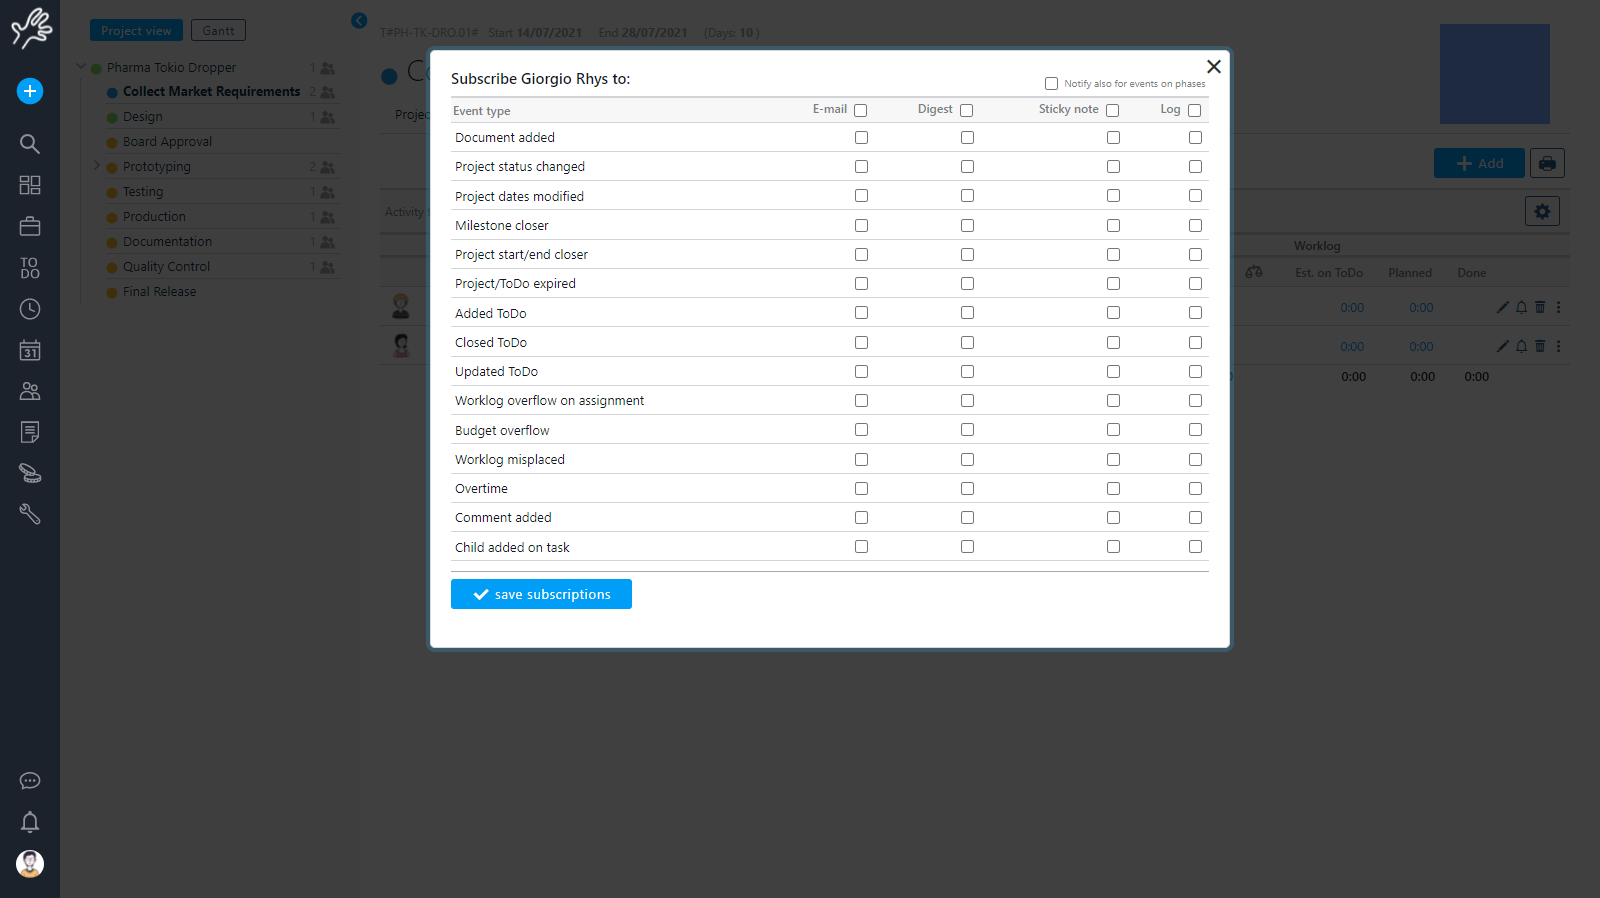
Task: Switch to Project view tab
Action: [136, 31]
